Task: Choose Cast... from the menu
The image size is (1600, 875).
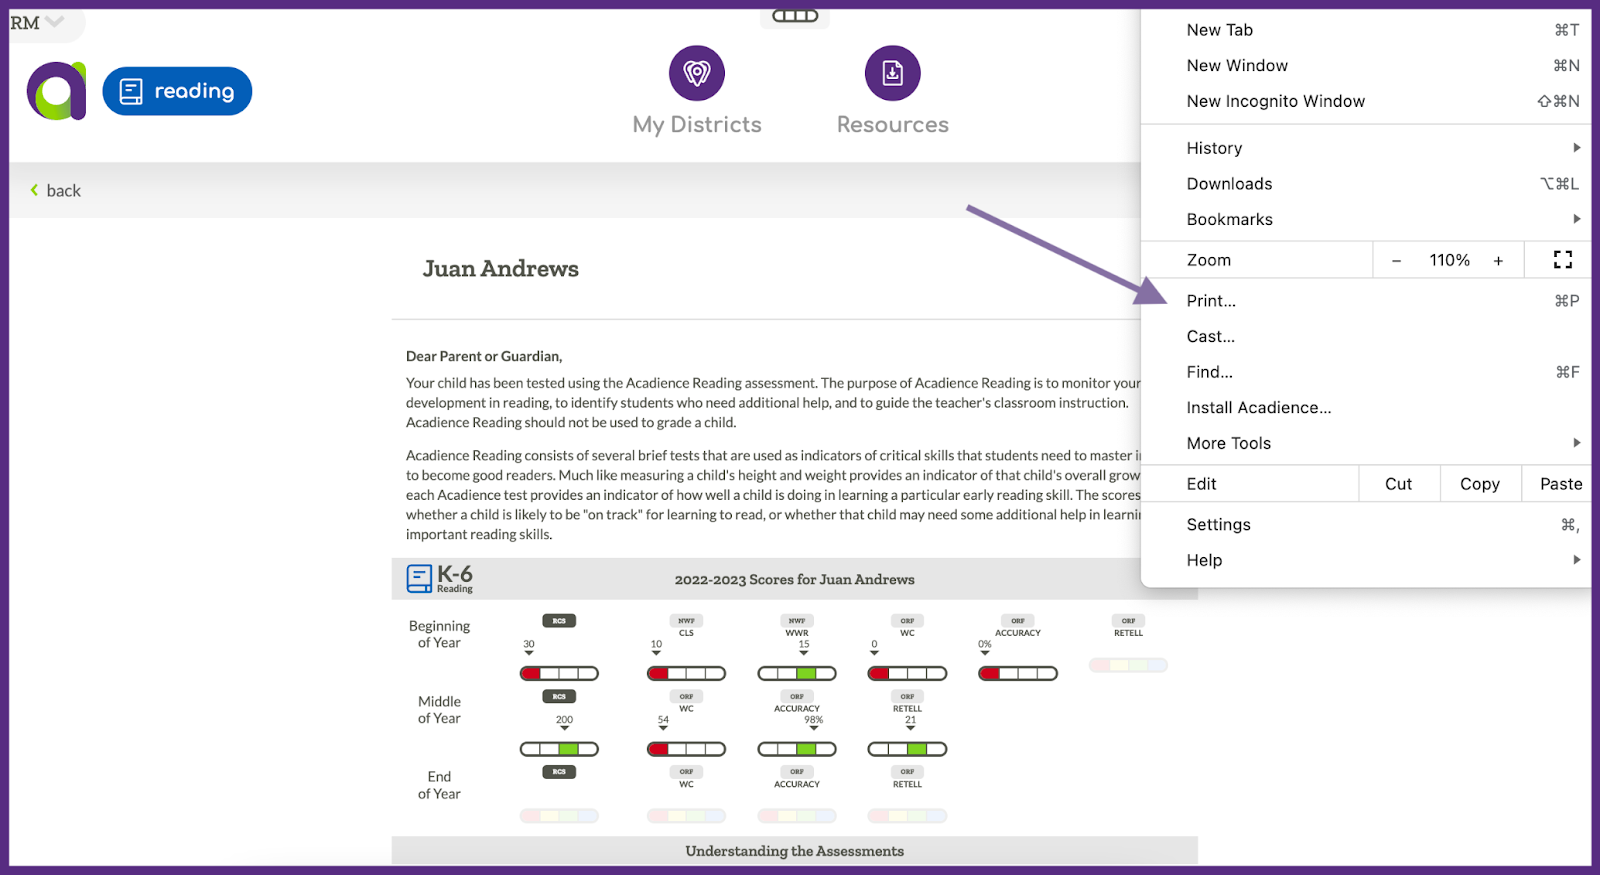Action: pyautogui.click(x=1366, y=337)
